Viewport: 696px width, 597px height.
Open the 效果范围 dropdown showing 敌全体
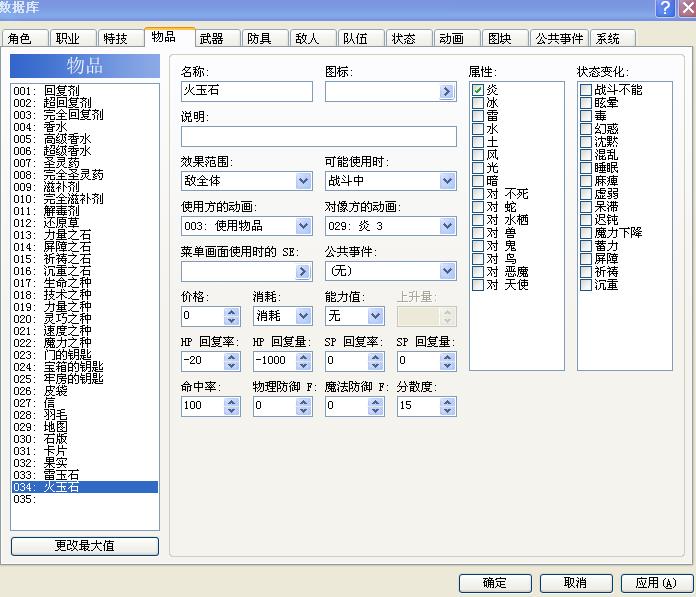(x=246, y=181)
